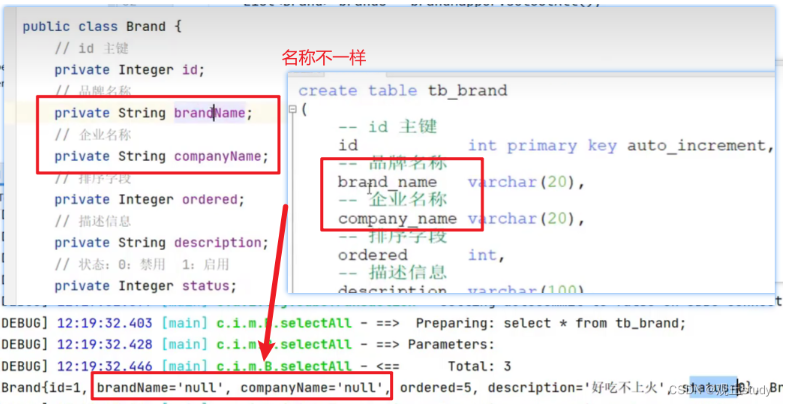This screenshot has height=406, width=802.
Task: Click the brand_name column in SQL
Action: [387, 182]
